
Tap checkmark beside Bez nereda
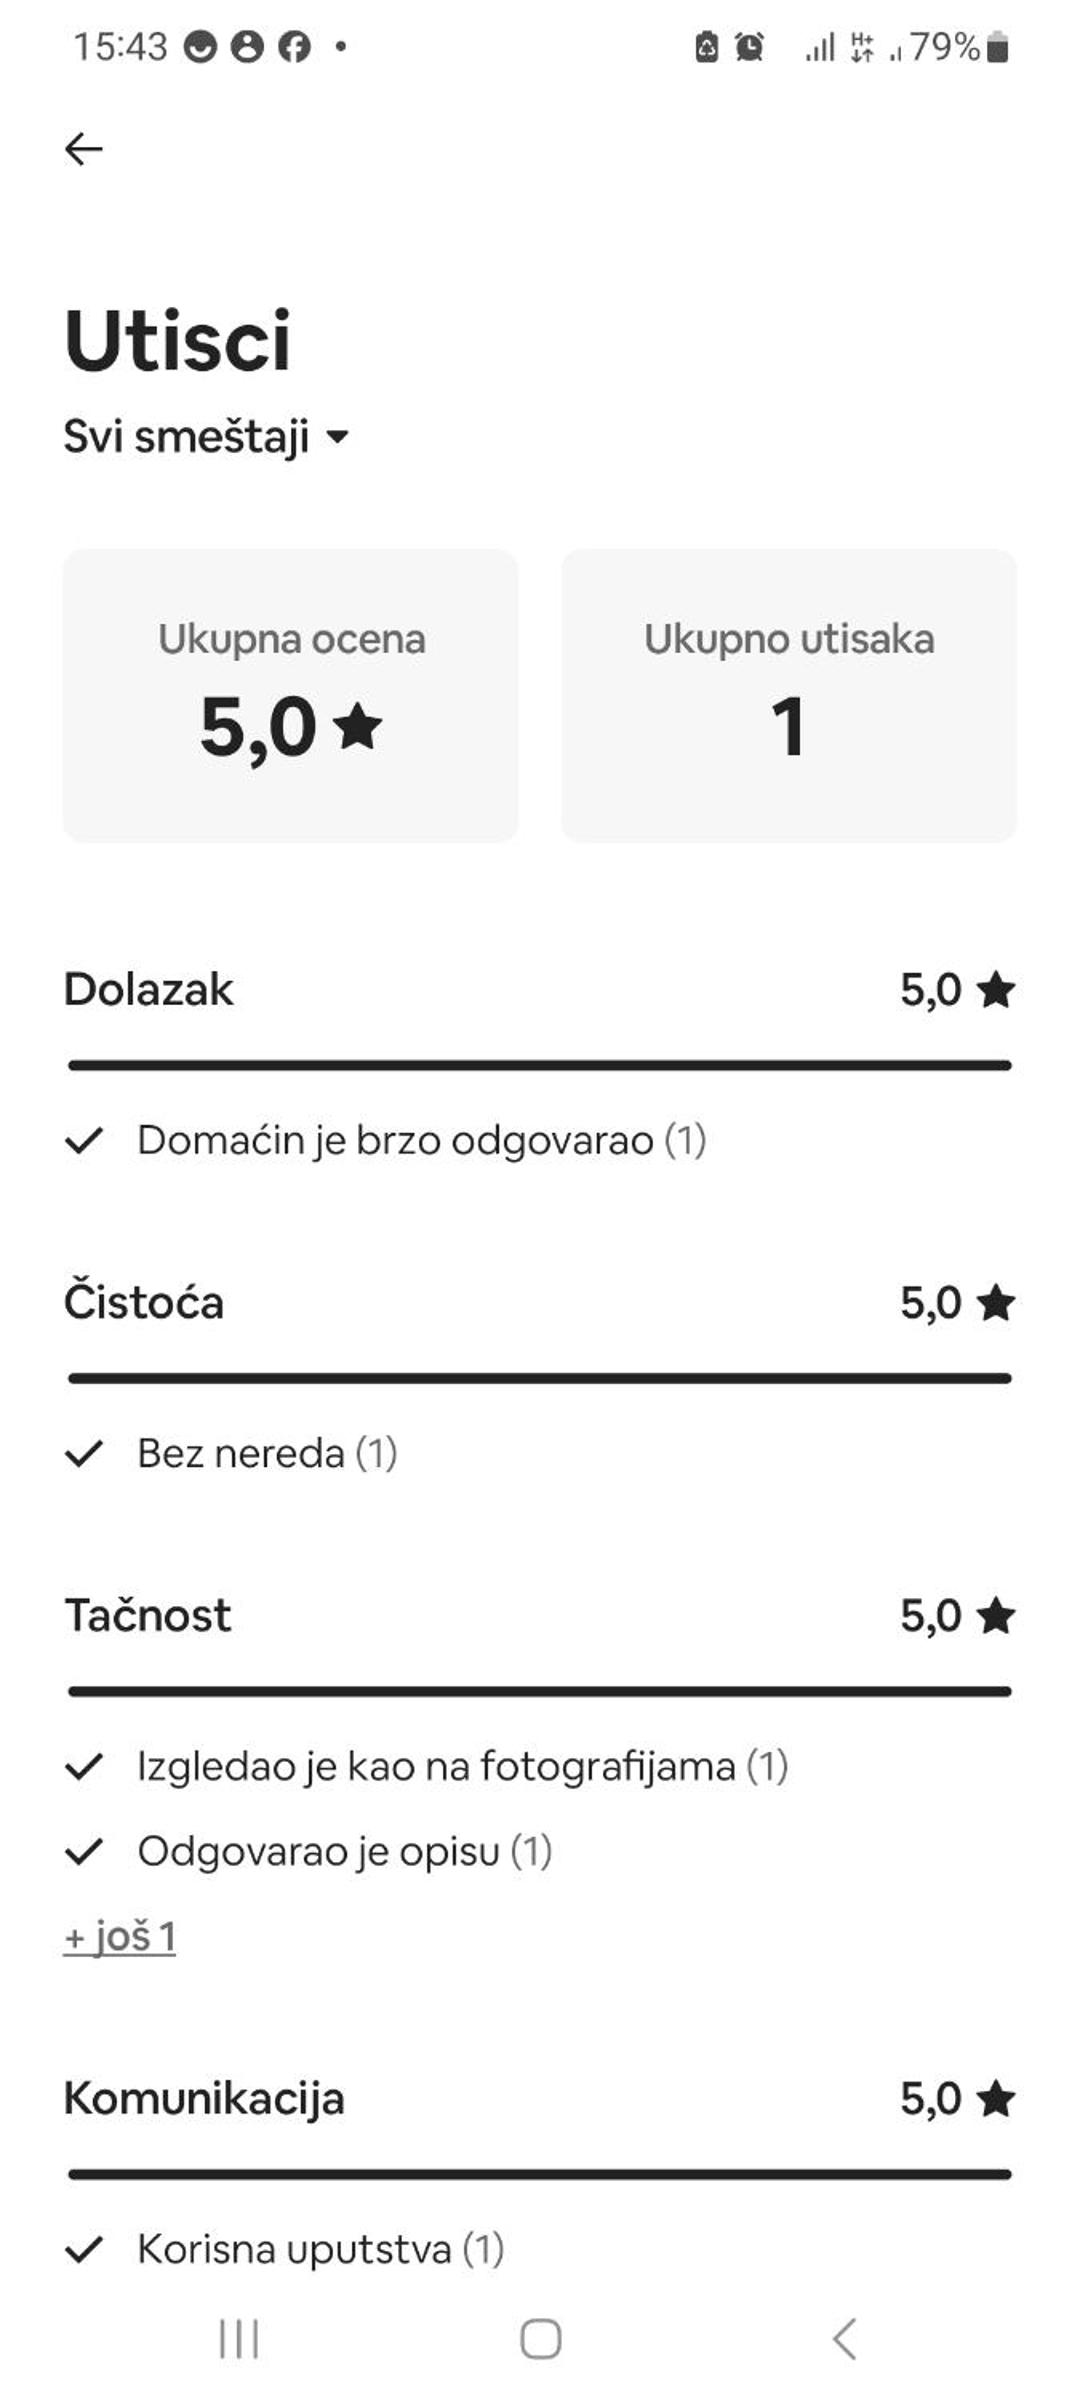(x=84, y=1453)
